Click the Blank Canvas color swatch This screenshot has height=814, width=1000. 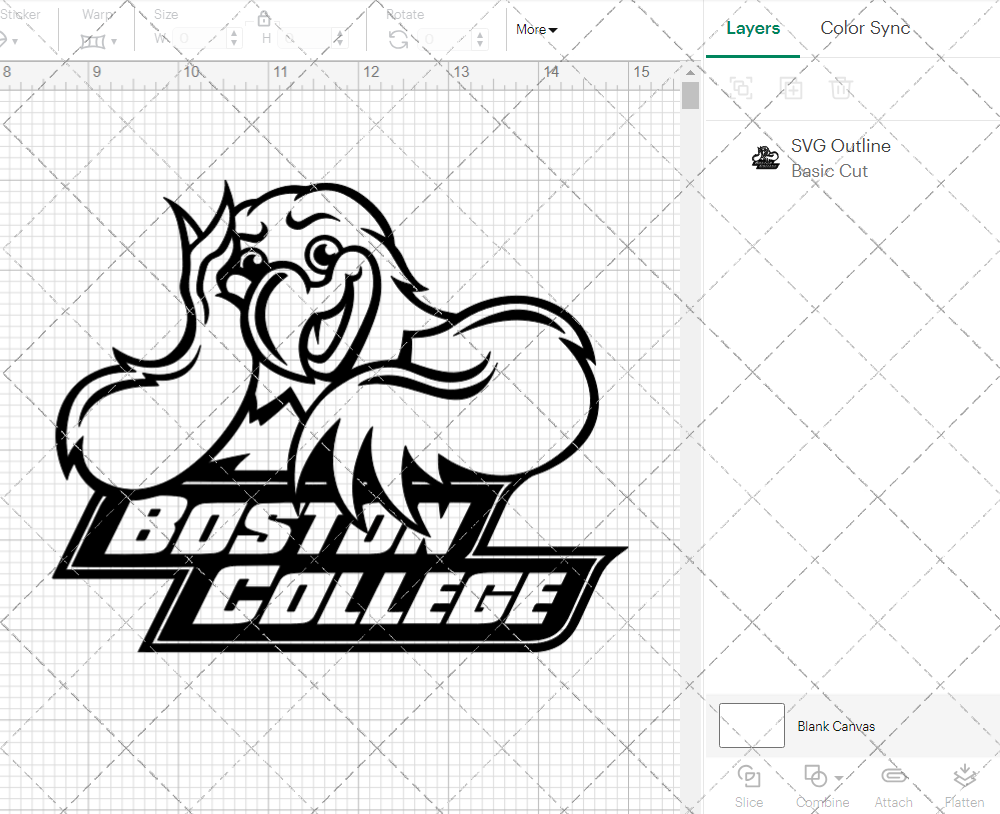(751, 726)
